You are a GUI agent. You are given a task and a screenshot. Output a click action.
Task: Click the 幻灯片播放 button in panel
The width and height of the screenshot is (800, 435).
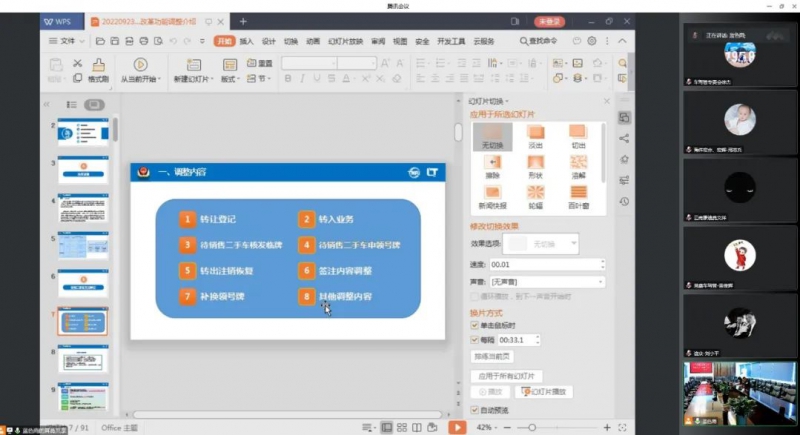click(544, 392)
